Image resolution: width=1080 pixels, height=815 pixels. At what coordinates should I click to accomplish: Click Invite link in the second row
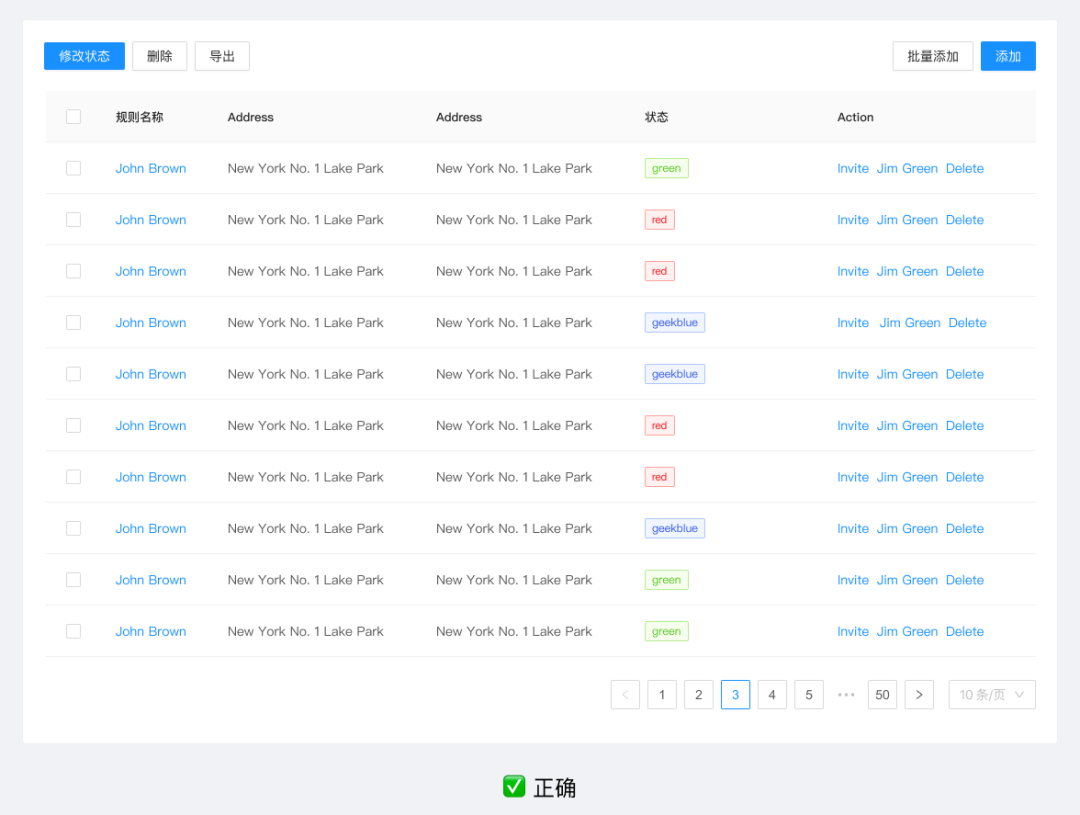[x=852, y=220]
